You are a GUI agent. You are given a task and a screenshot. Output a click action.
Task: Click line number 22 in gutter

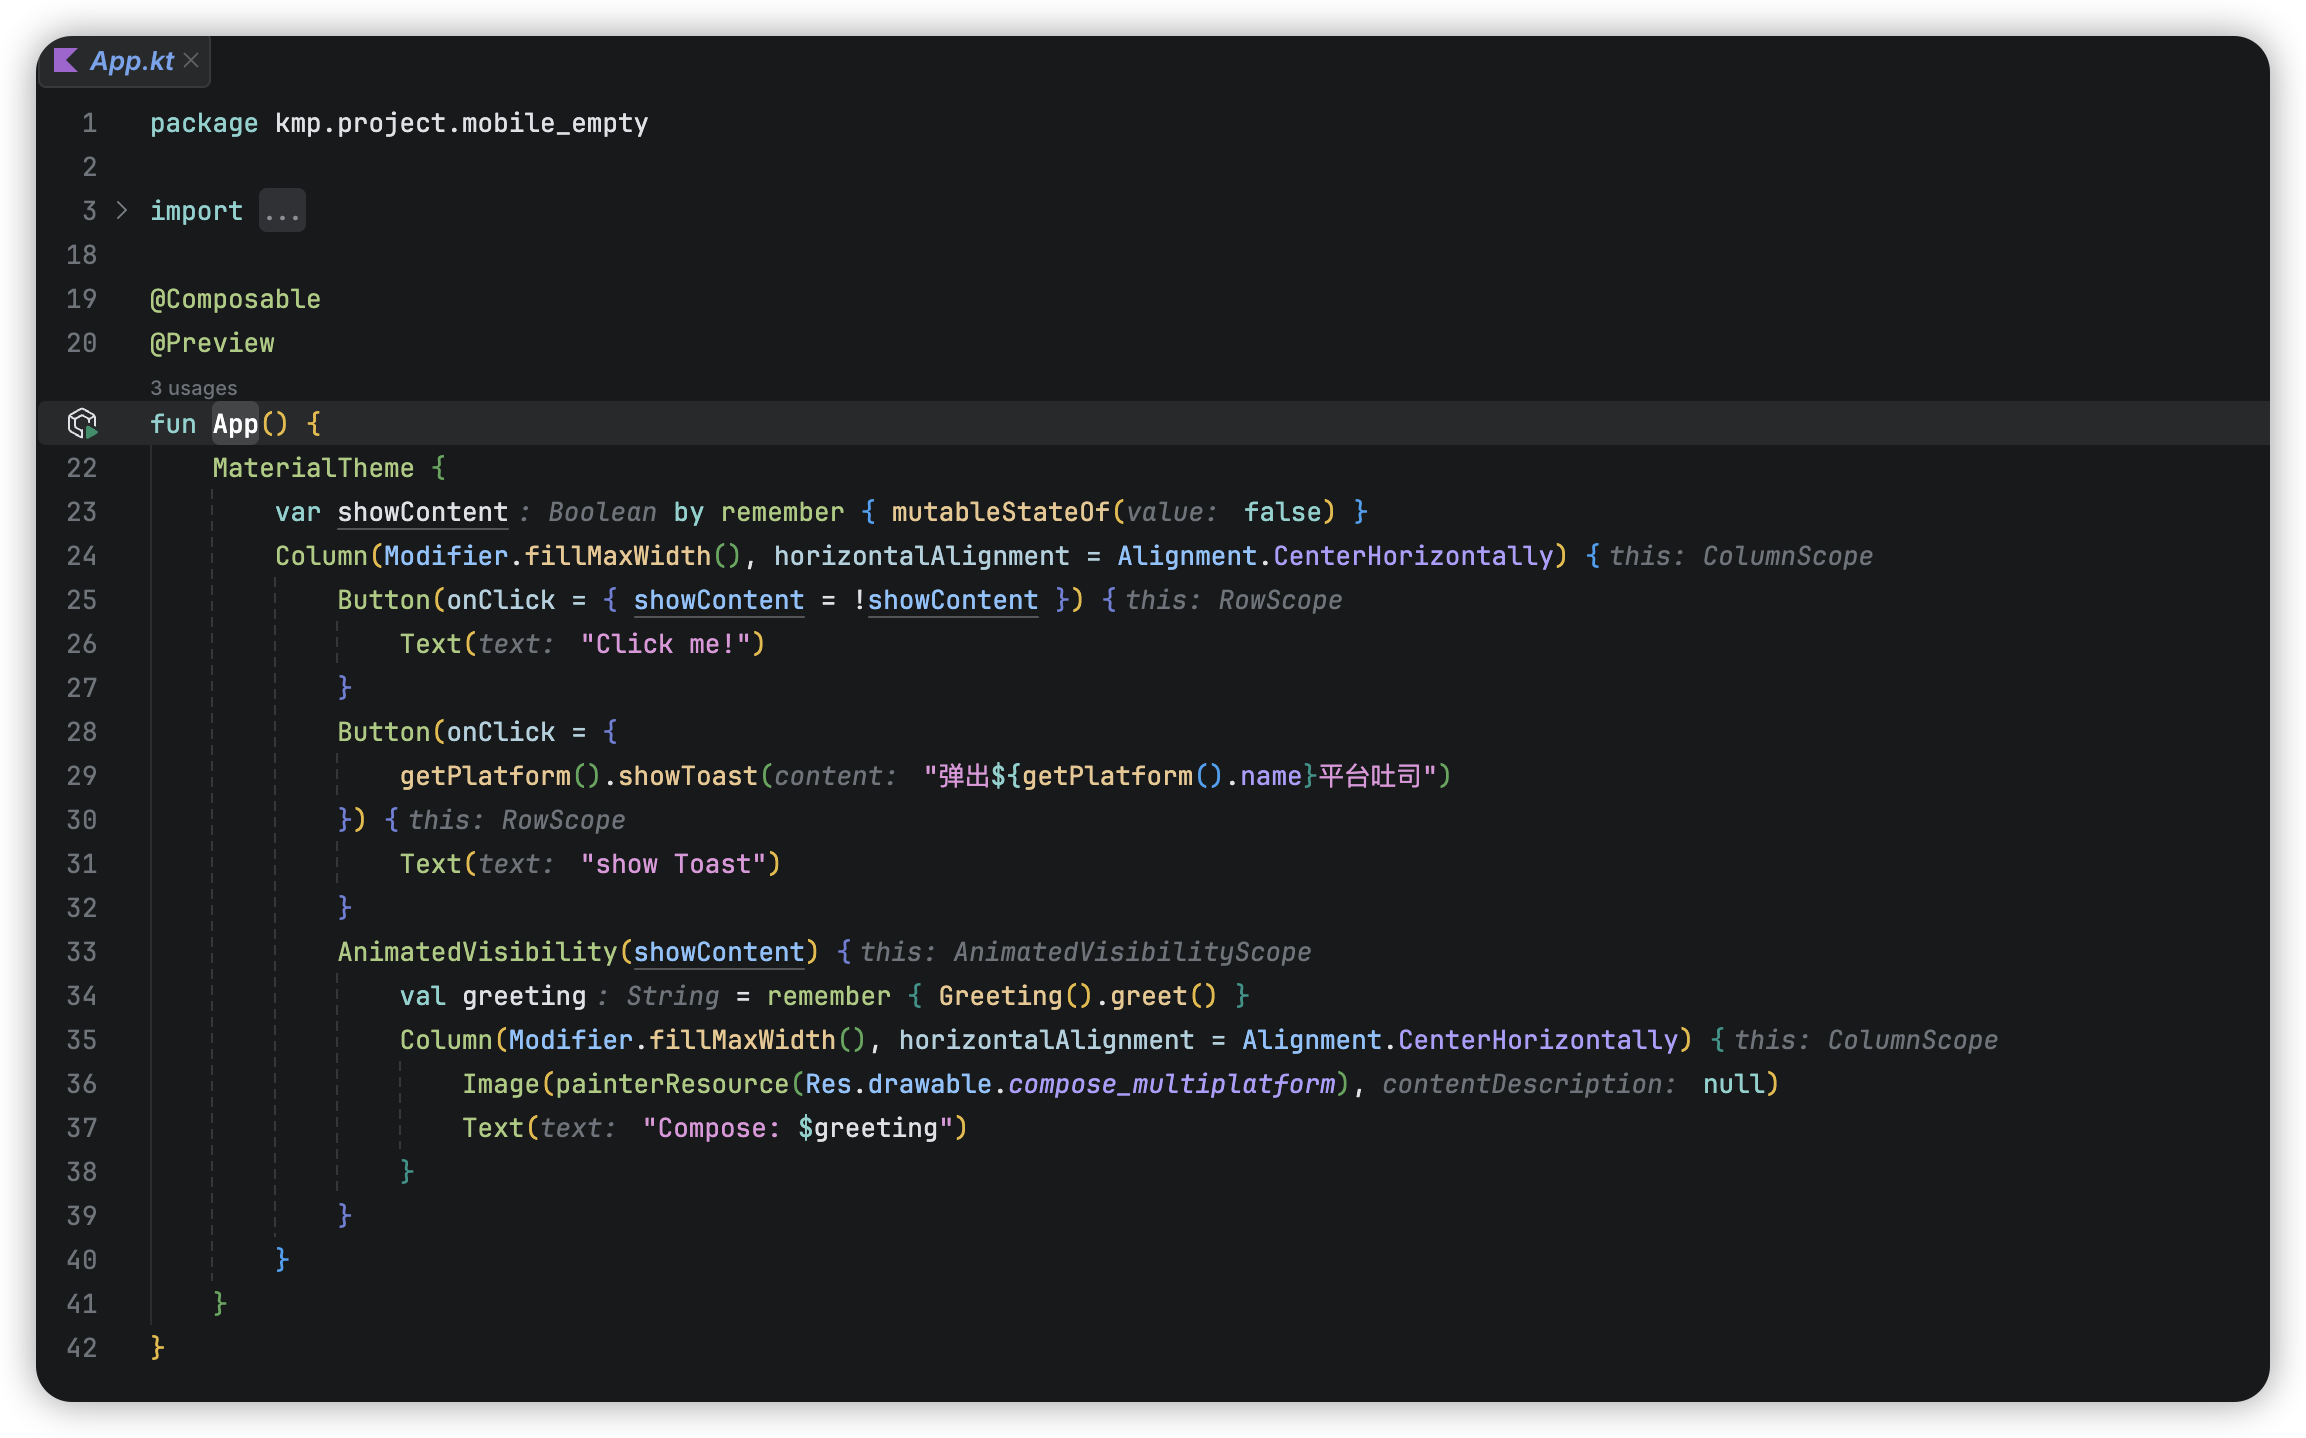pyautogui.click(x=82, y=468)
